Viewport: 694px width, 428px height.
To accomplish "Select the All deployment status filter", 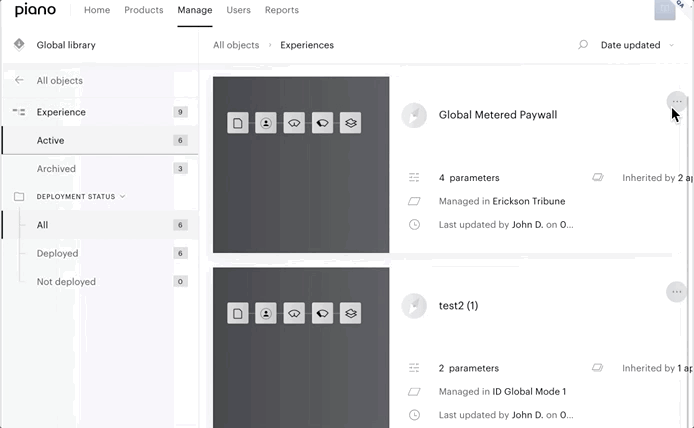I will pos(100,225).
